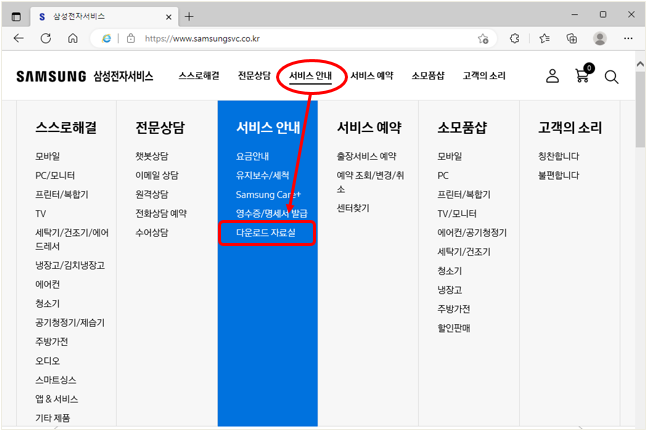647x431 pixels.
Task: Select 냉장고 under 소모품샵
Action: coord(450,290)
